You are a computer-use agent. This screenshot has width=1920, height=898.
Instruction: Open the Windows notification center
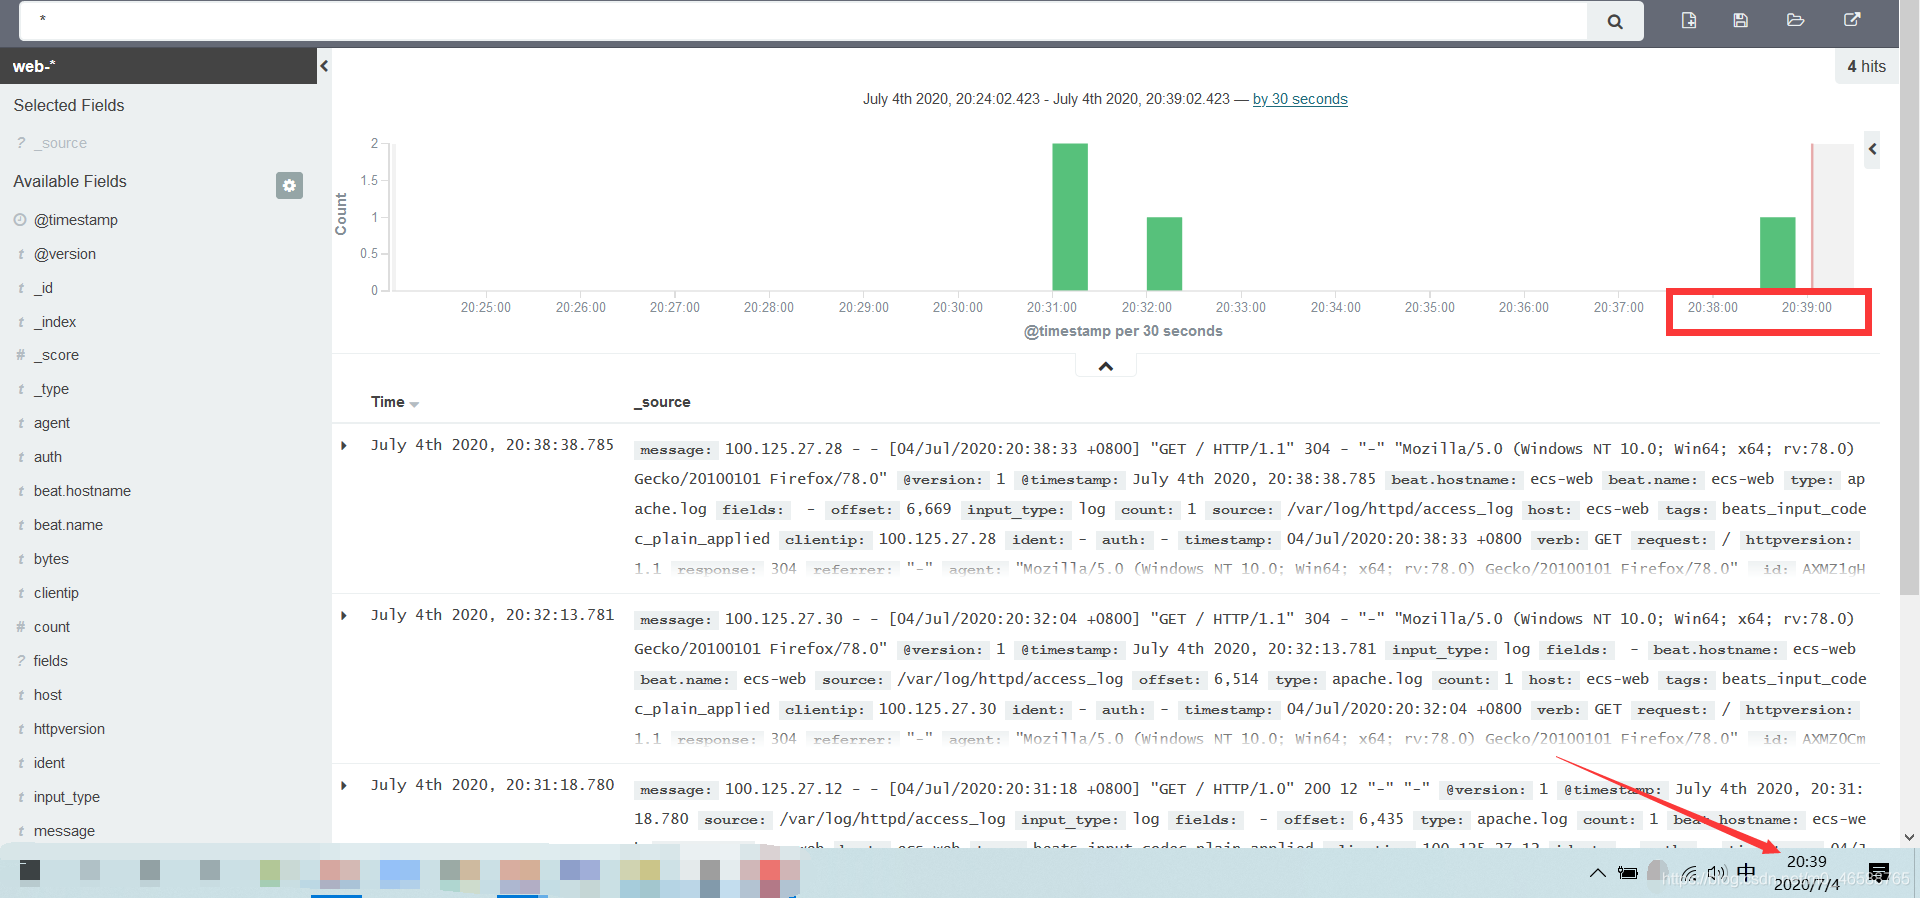(1879, 873)
